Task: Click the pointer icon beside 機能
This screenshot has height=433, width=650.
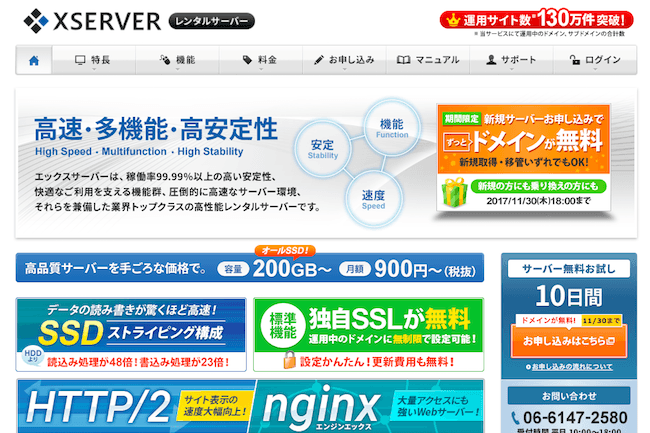Action: [165, 60]
